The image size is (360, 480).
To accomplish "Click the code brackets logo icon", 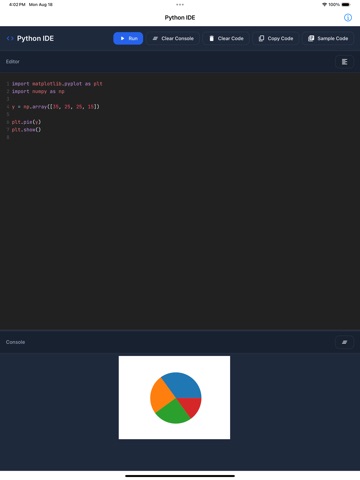I will pyautogui.click(x=10, y=38).
